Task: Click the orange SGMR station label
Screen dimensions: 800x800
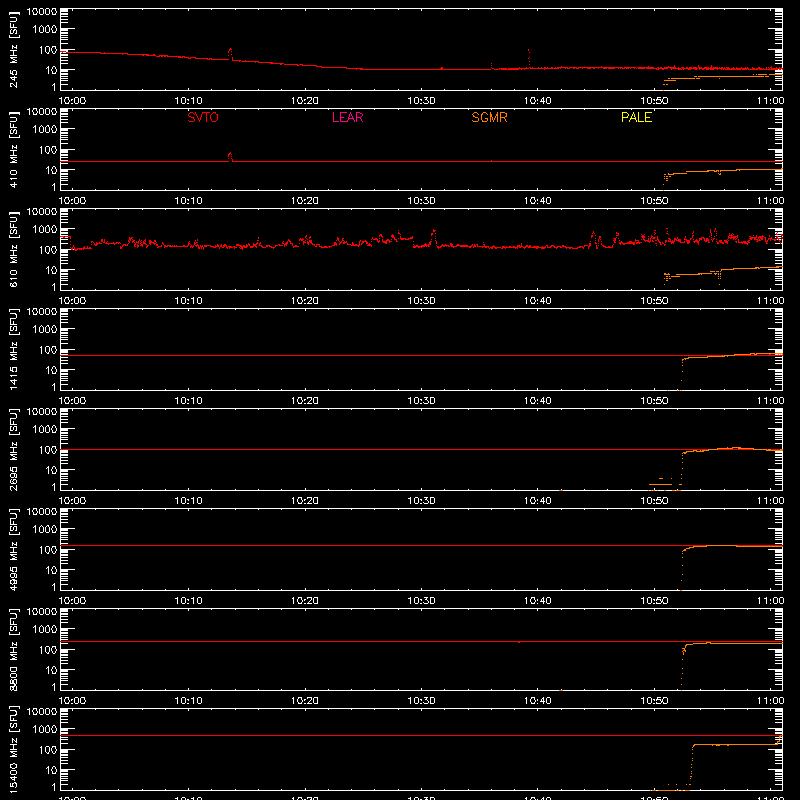Action: point(489,117)
